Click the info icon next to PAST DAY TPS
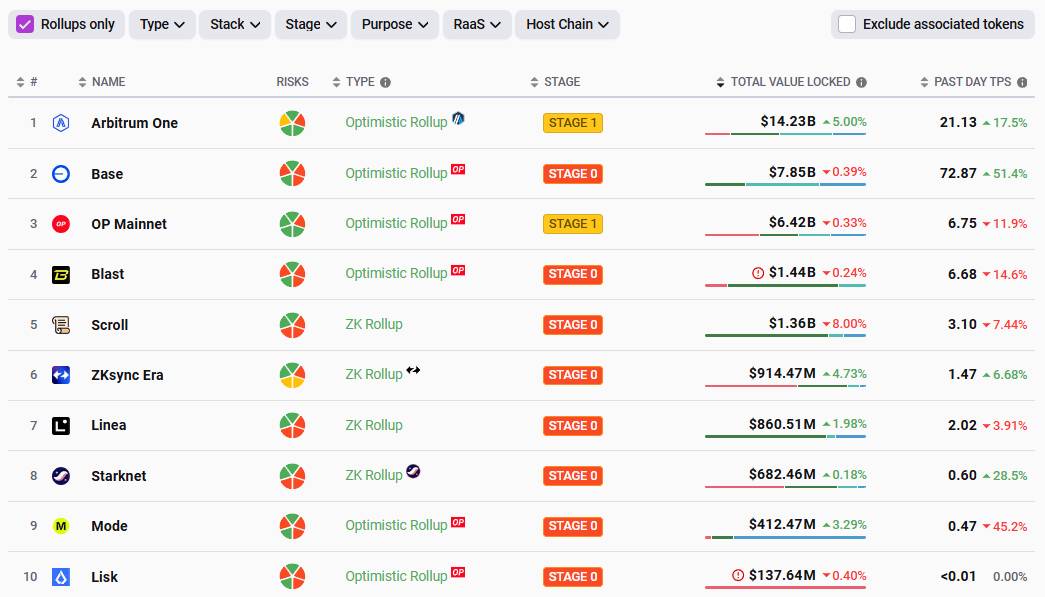1045x597 pixels. (1022, 82)
